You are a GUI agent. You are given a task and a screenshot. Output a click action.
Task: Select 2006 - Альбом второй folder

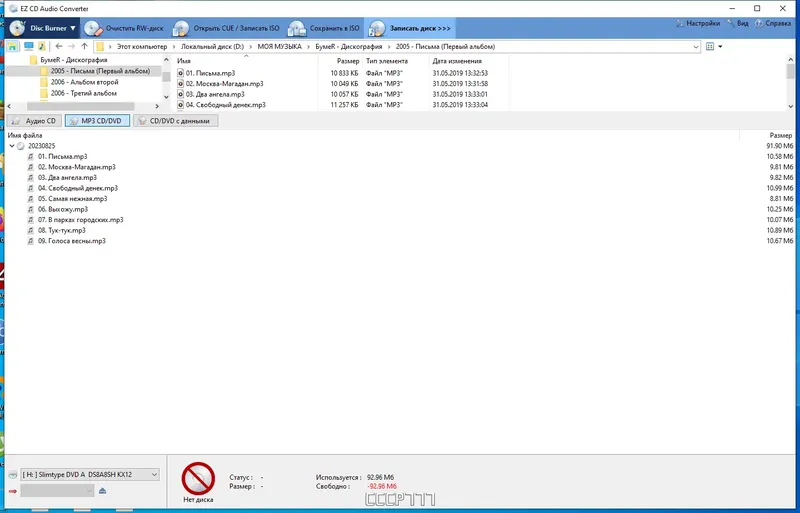(84, 82)
